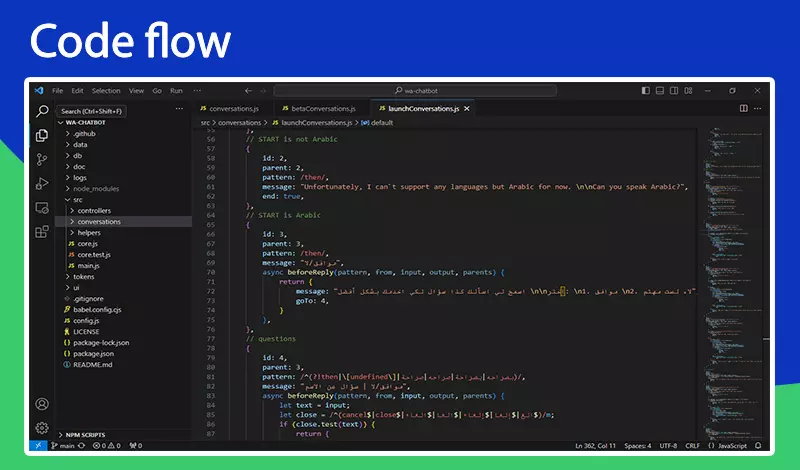Open core.test.js in the explorer
This screenshot has height=470, width=800.
pos(123,255)
